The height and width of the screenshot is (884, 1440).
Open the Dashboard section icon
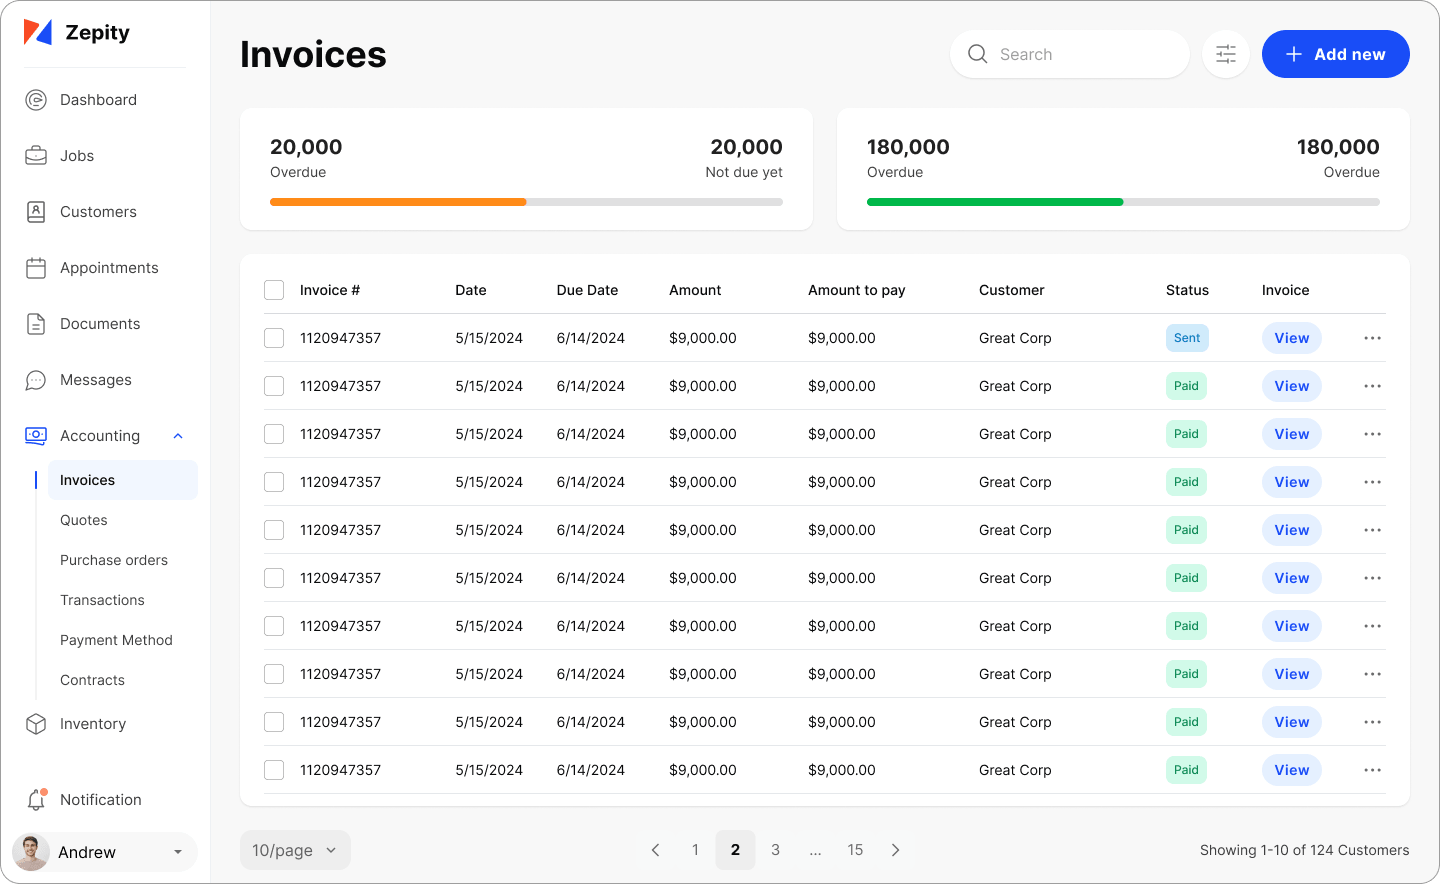point(36,99)
